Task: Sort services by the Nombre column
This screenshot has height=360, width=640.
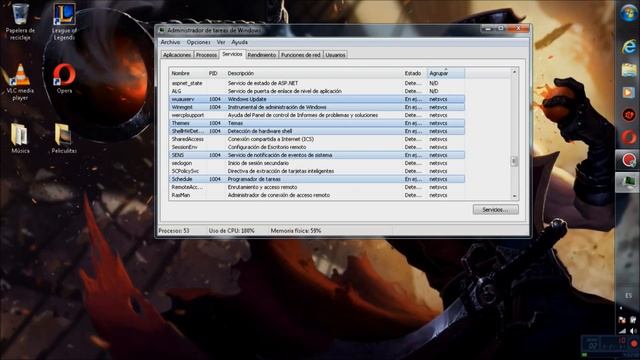Action: pyautogui.click(x=188, y=73)
